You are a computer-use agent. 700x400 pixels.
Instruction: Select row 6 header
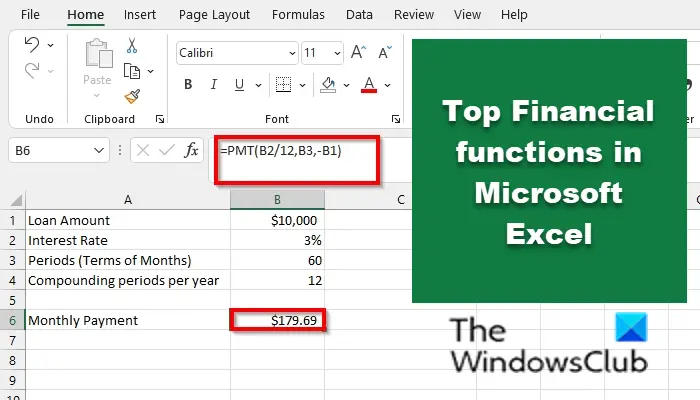pos(12,320)
